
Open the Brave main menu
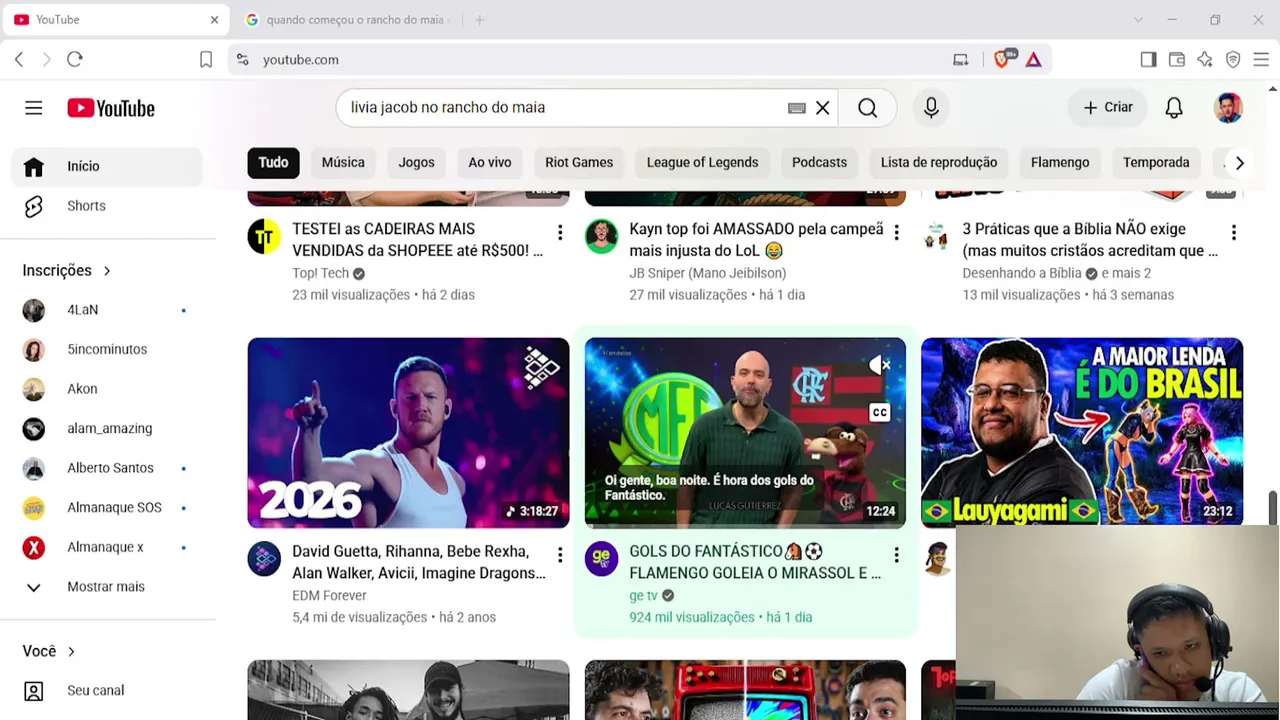(1261, 60)
